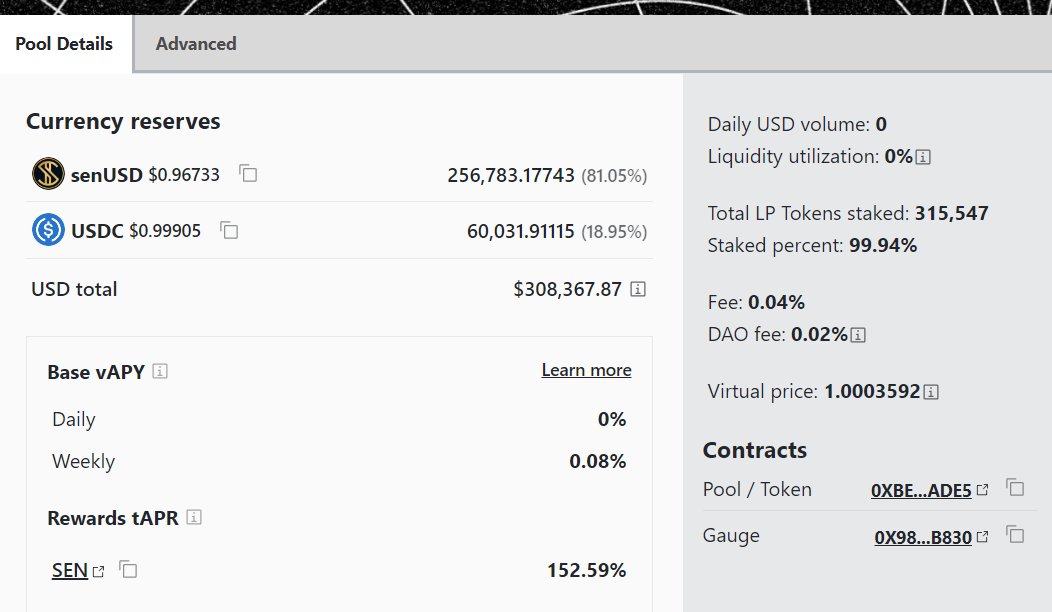The width and height of the screenshot is (1052, 612).
Task: Show info for DAO fee
Action: (x=858, y=335)
